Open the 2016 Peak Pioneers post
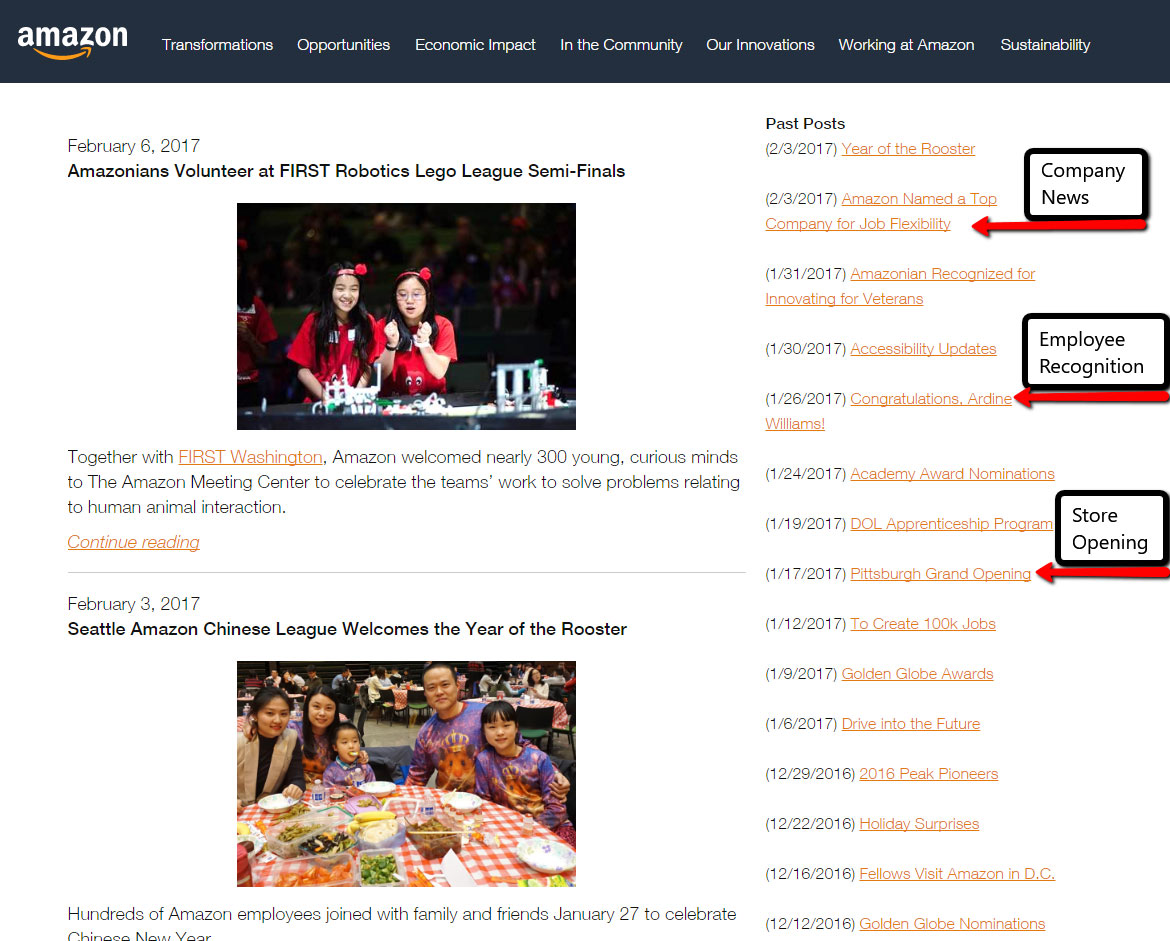 [x=928, y=774]
